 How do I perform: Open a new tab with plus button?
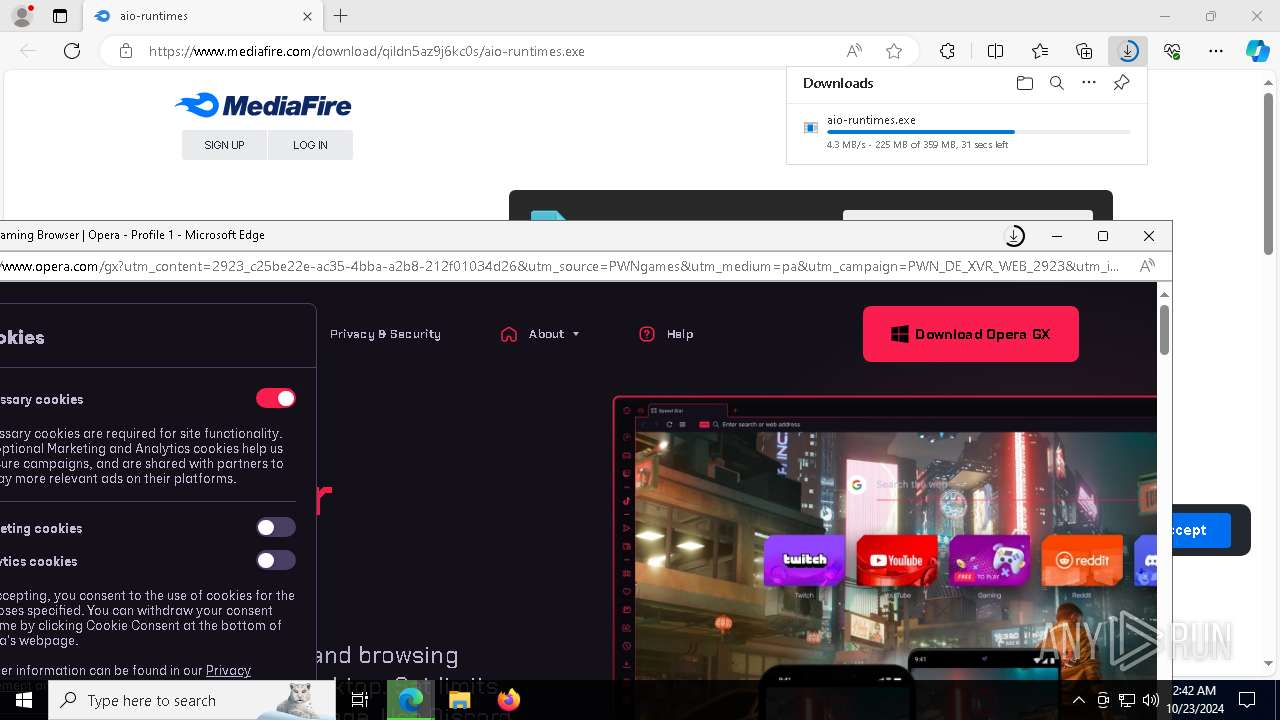tap(340, 16)
